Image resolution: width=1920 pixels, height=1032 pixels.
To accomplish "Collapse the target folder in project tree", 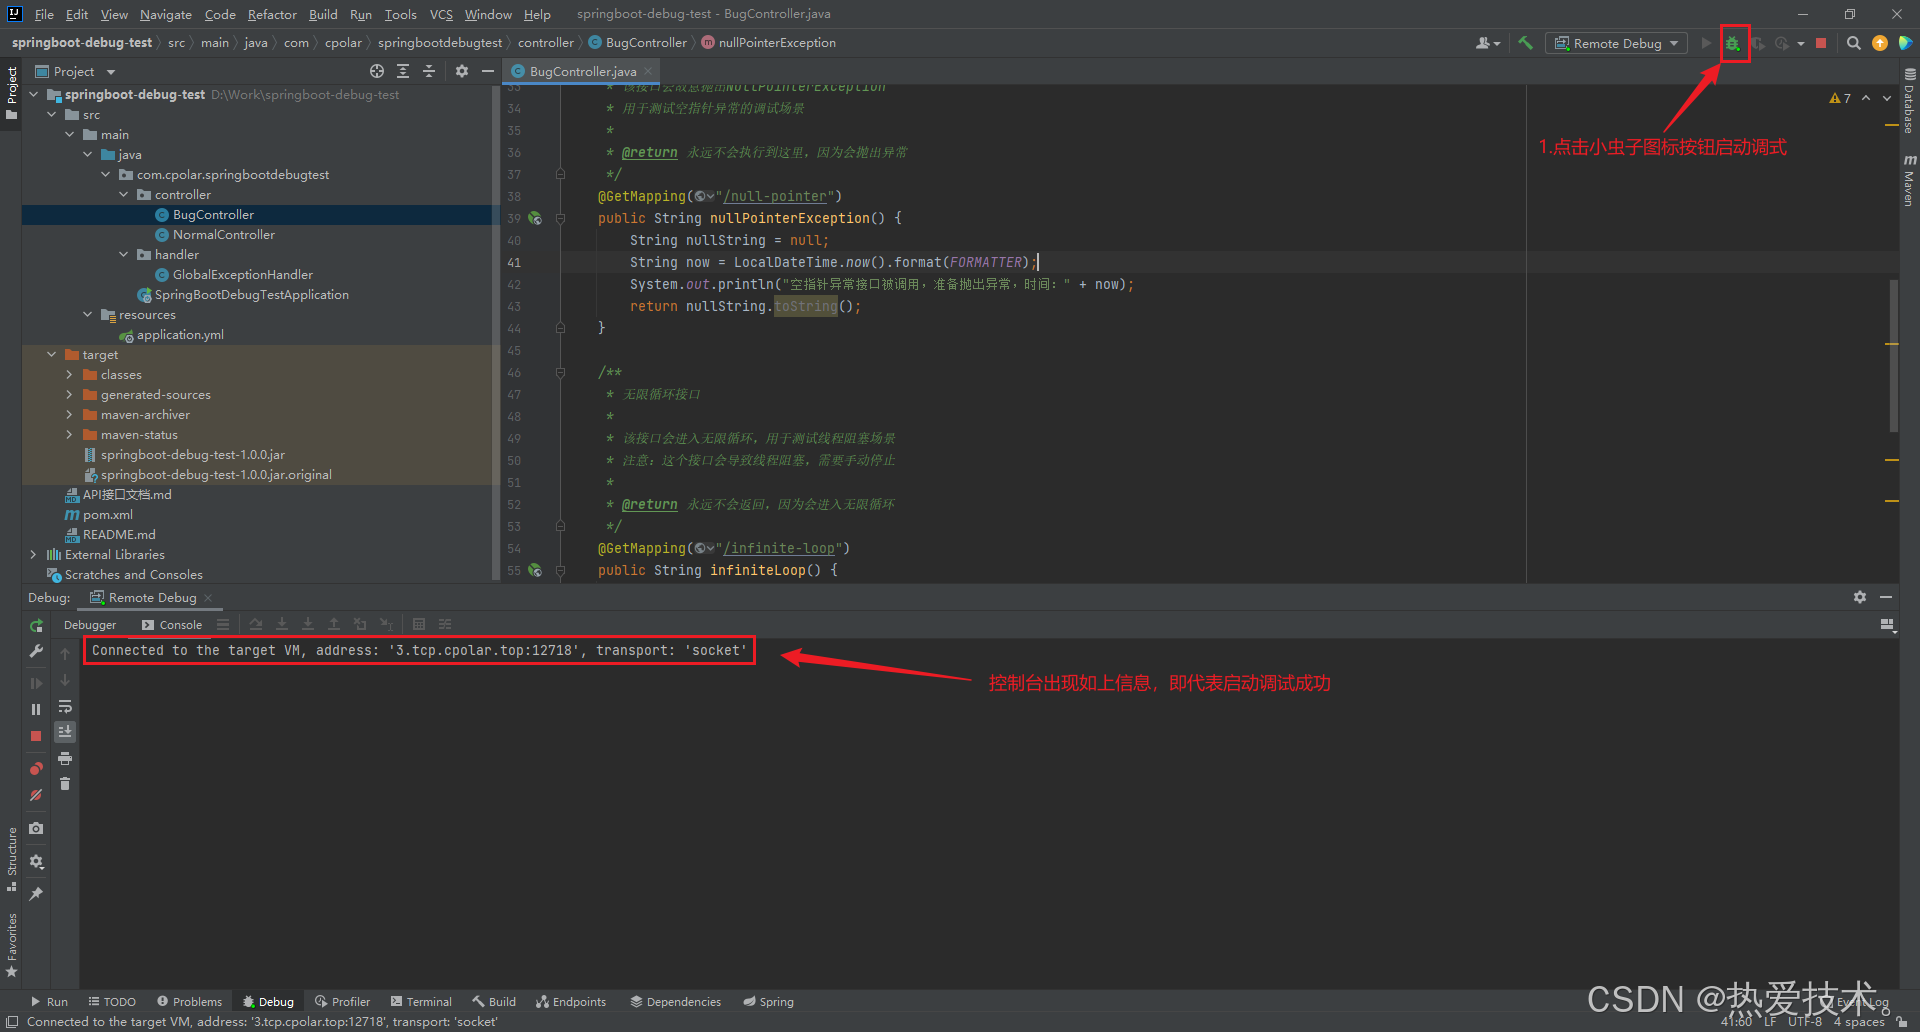I will pyautogui.click(x=51, y=354).
